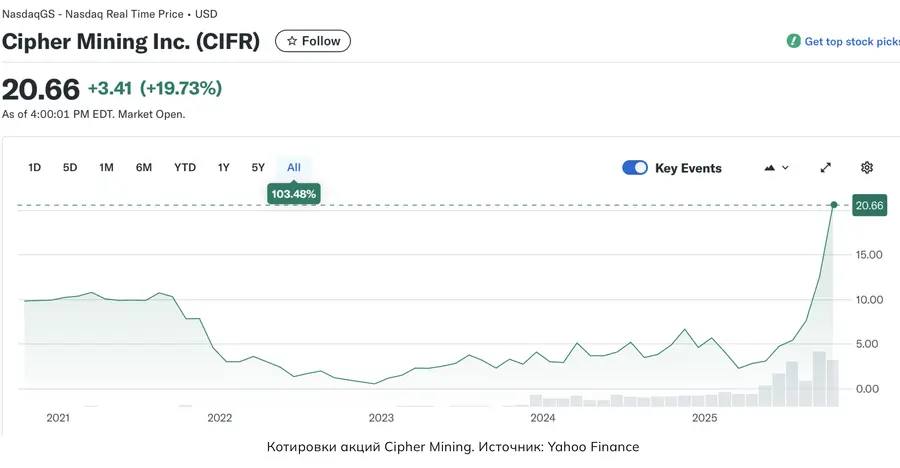Click the green icon beside top stock picks
The width and height of the screenshot is (900, 468).
[x=794, y=41]
